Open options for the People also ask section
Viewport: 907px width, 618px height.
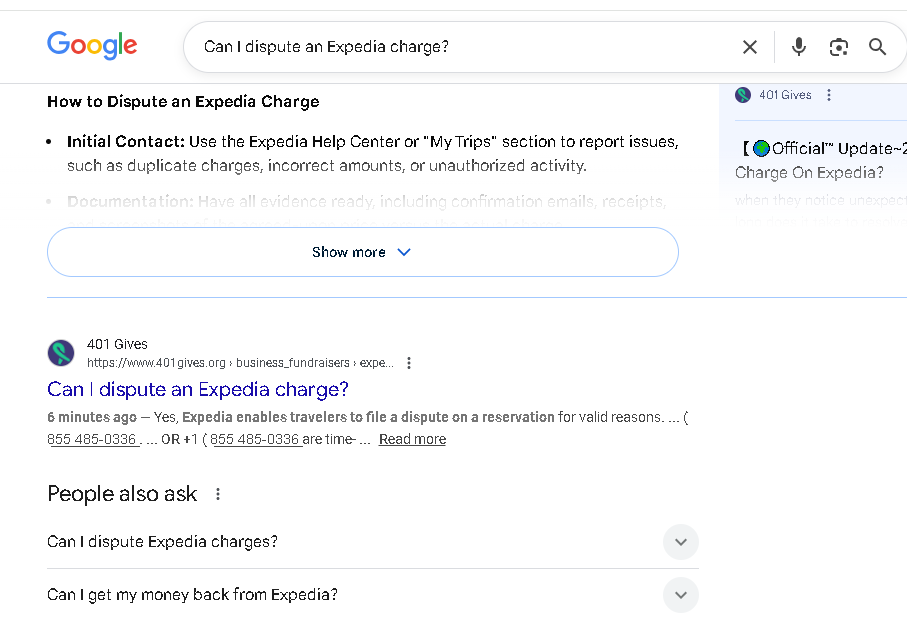tap(218, 494)
